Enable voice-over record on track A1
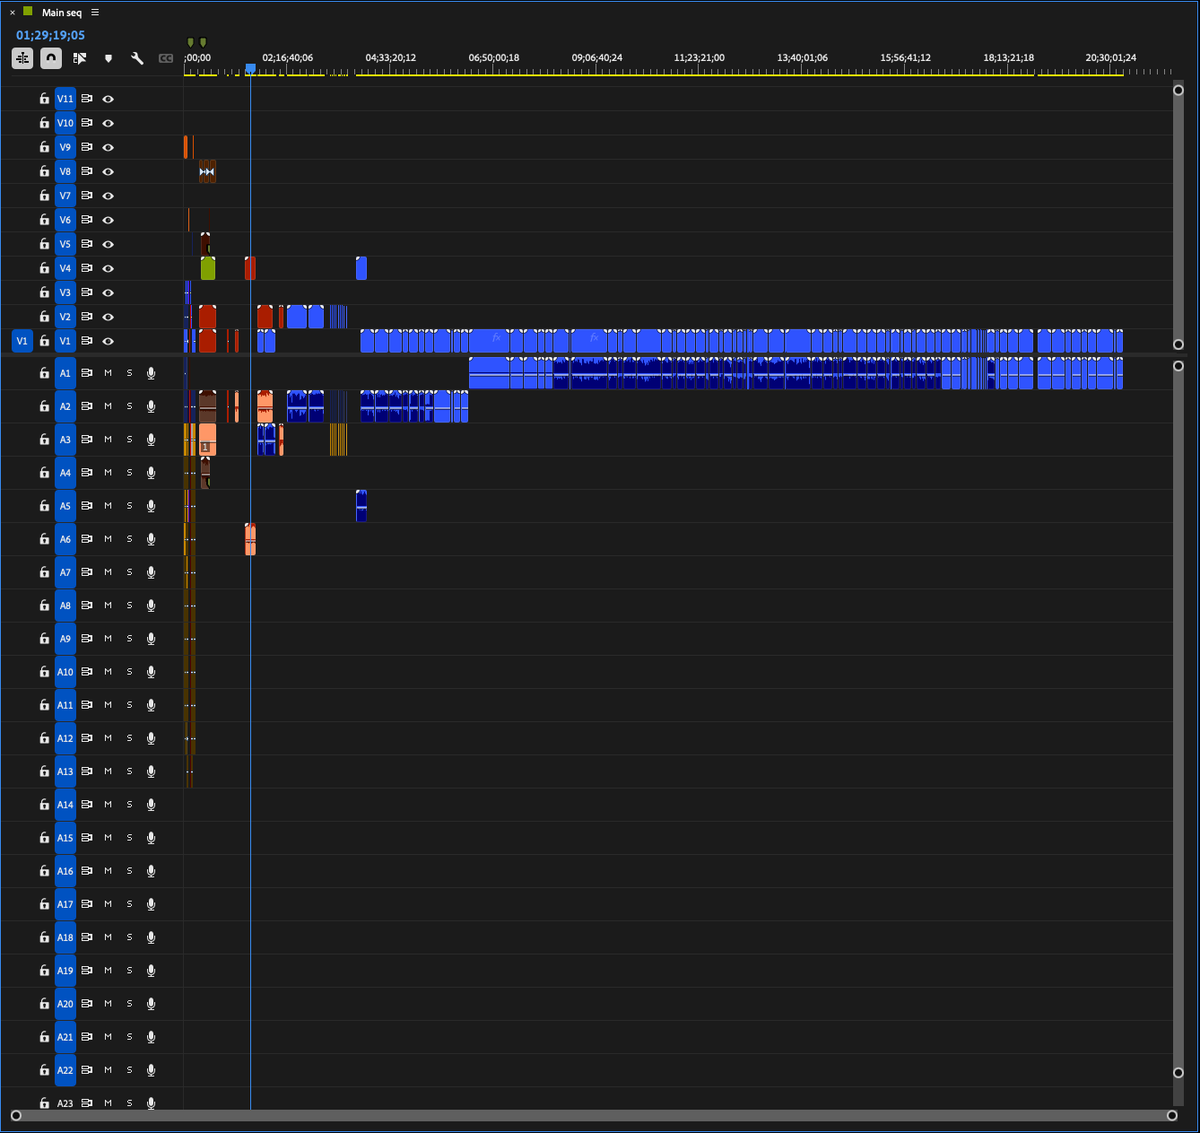This screenshot has height=1133, width=1200. pyautogui.click(x=150, y=372)
